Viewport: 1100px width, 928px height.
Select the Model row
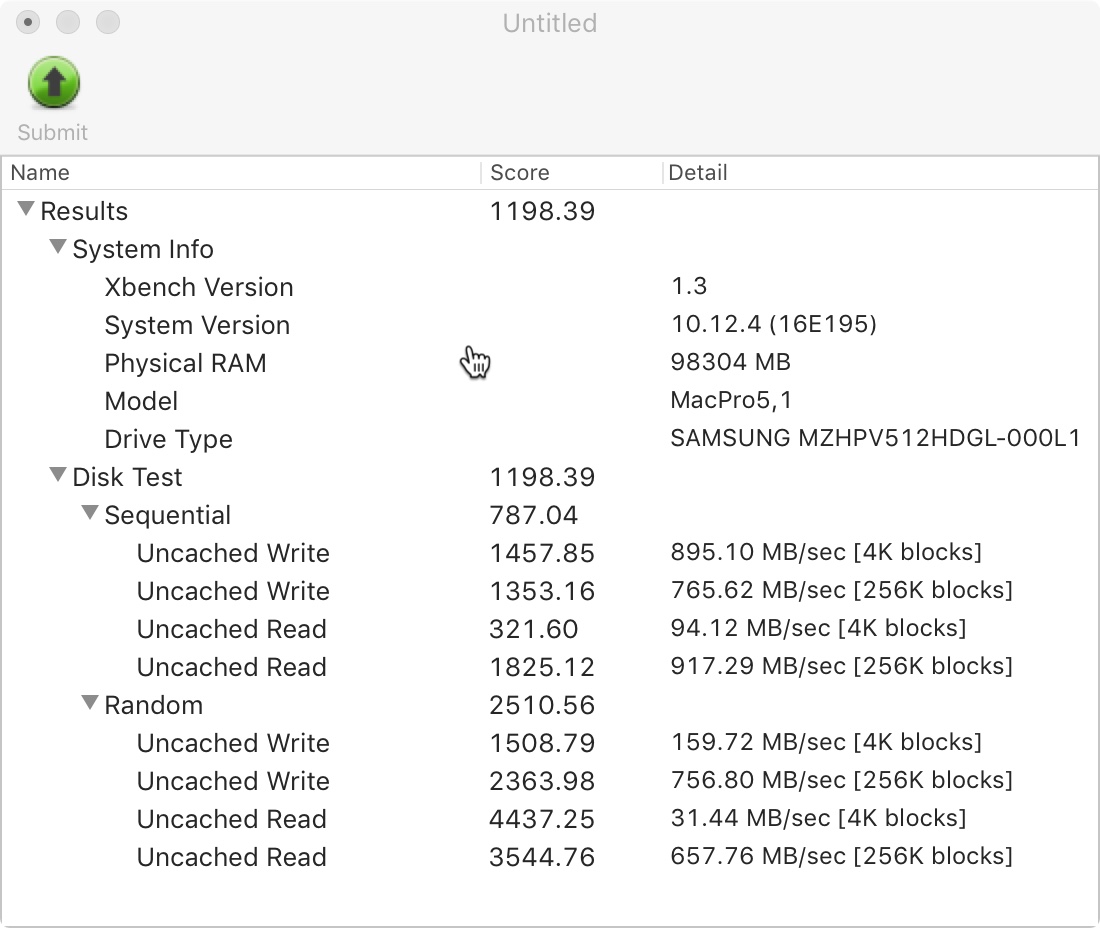pos(141,401)
